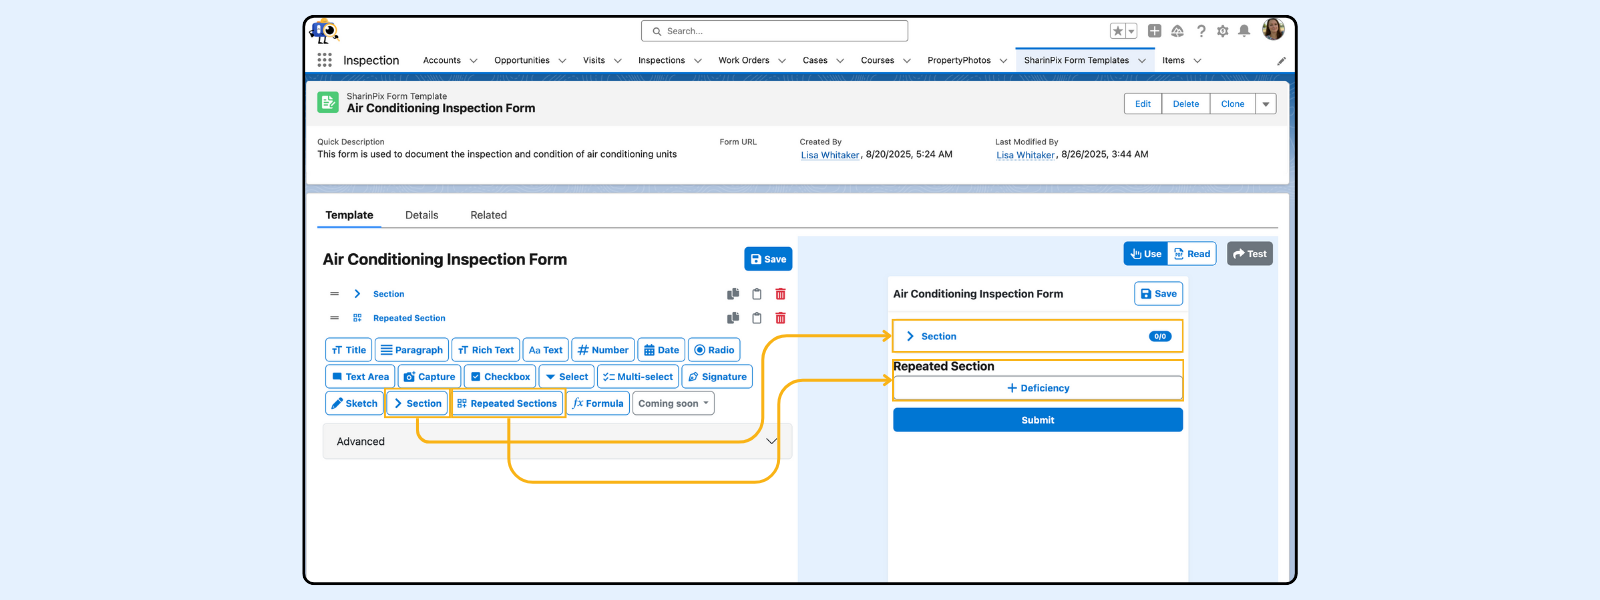Delete the Section row with trash icon
Image resolution: width=1600 pixels, height=600 pixels.
tap(780, 294)
